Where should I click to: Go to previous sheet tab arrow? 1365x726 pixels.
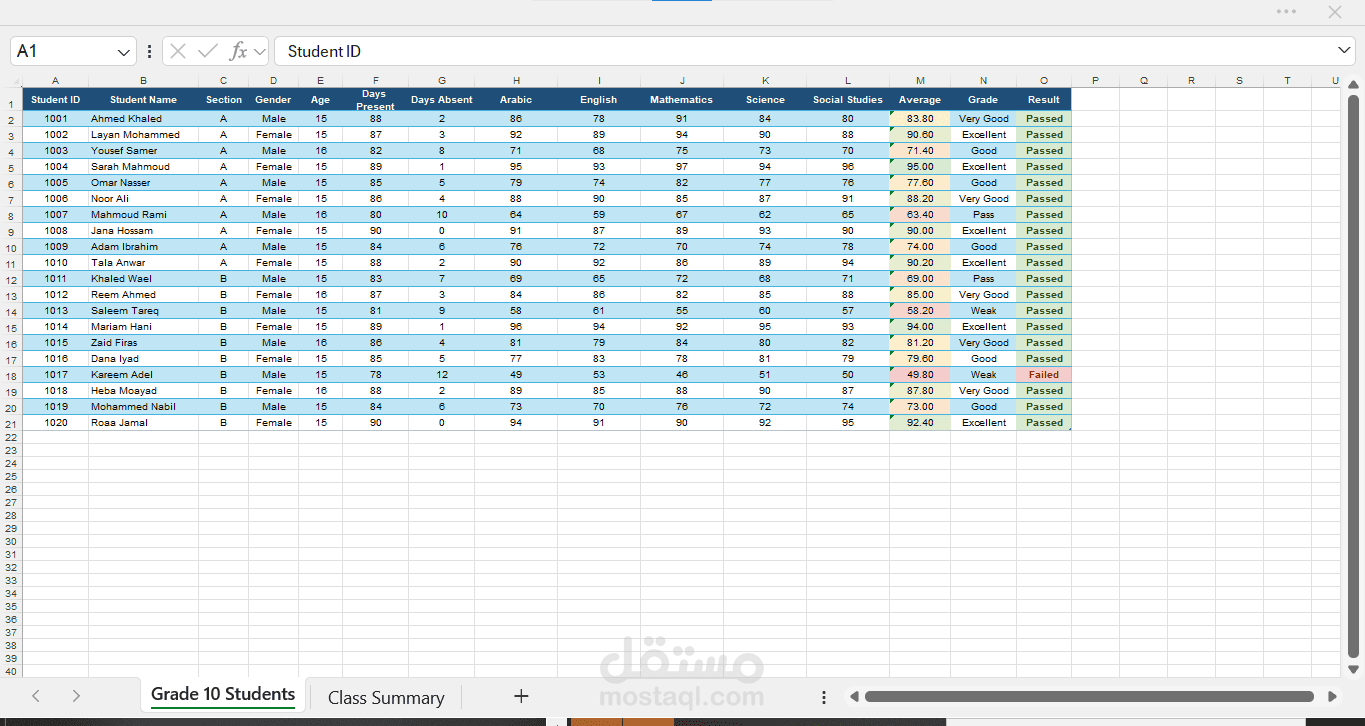pos(36,697)
